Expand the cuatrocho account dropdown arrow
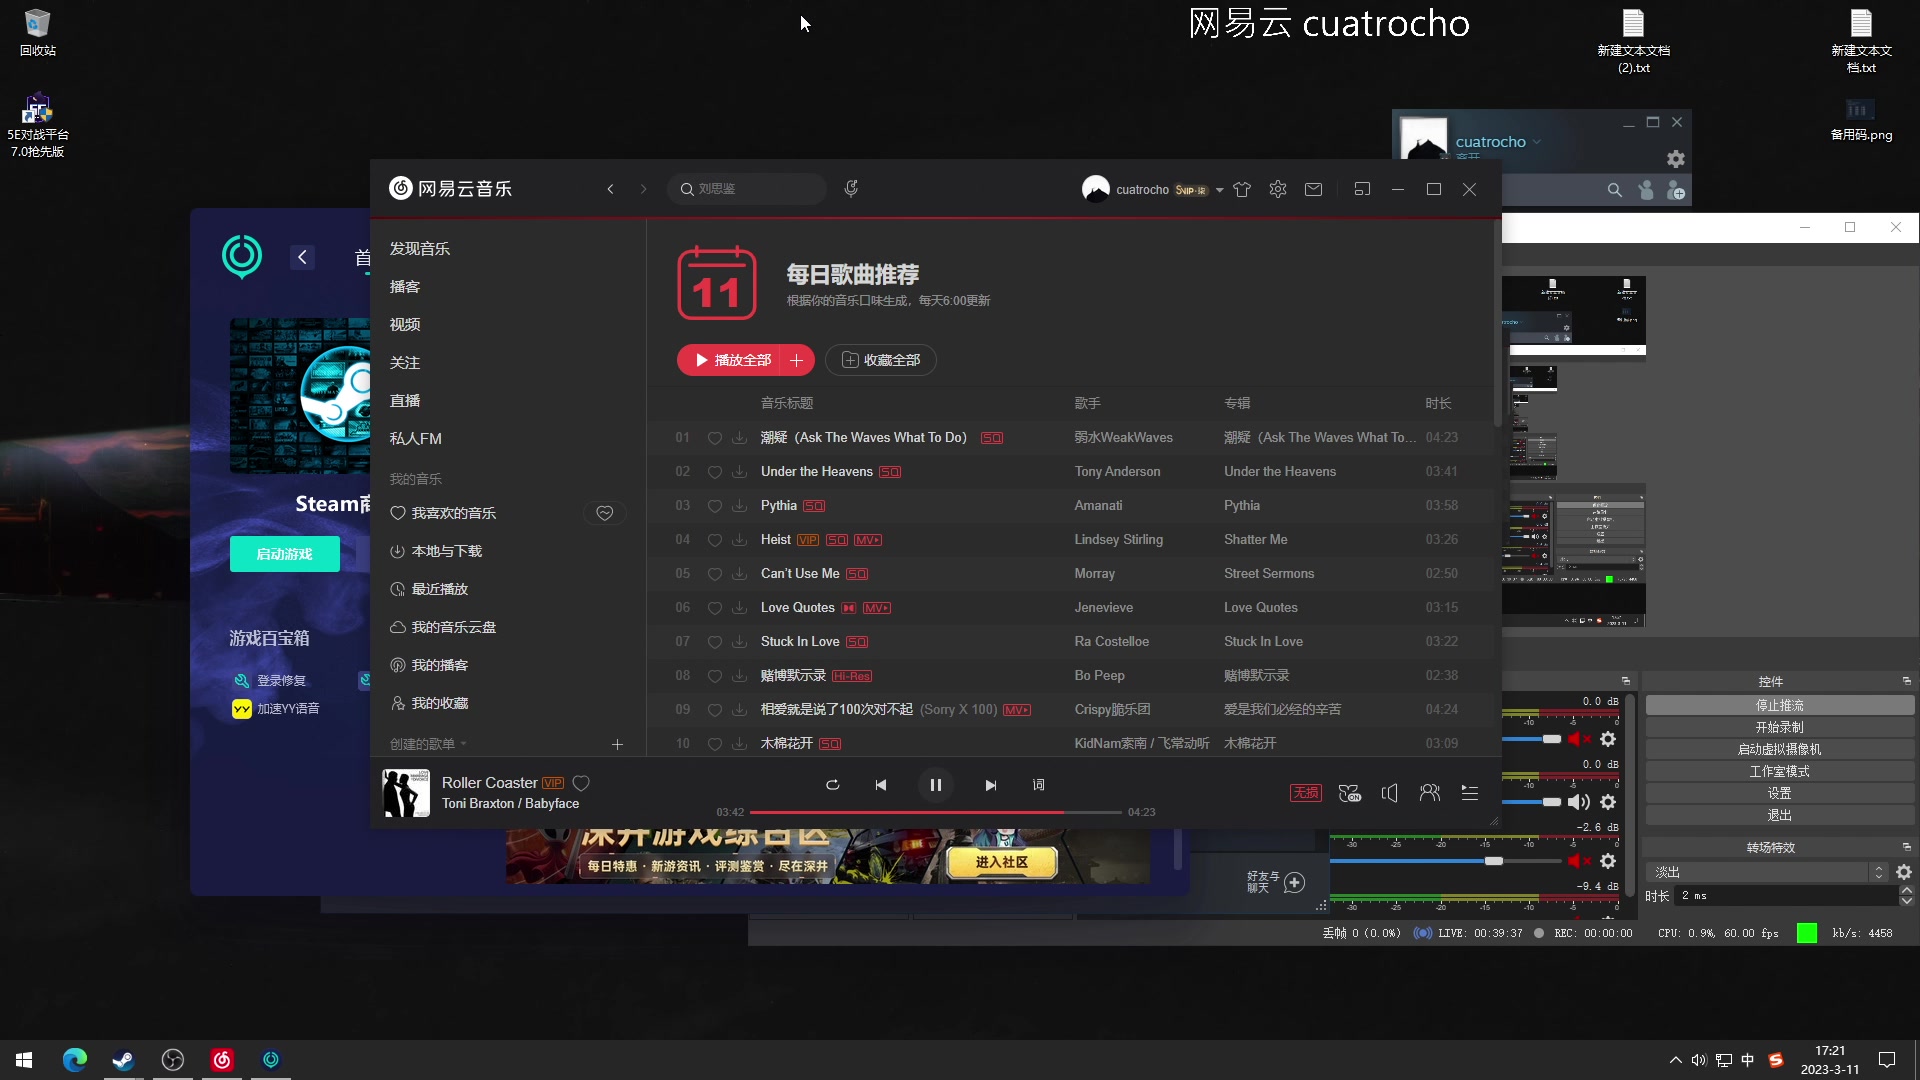 [1220, 190]
